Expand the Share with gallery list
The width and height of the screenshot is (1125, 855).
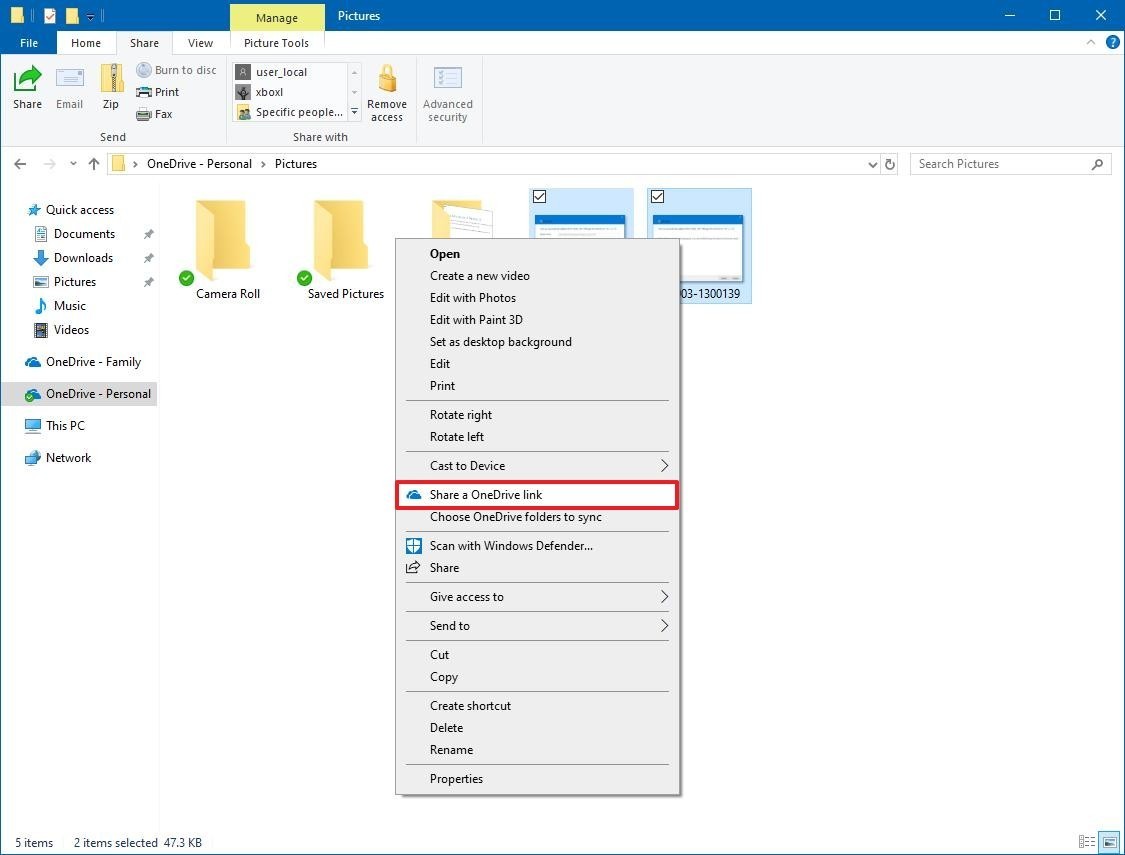point(354,112)
